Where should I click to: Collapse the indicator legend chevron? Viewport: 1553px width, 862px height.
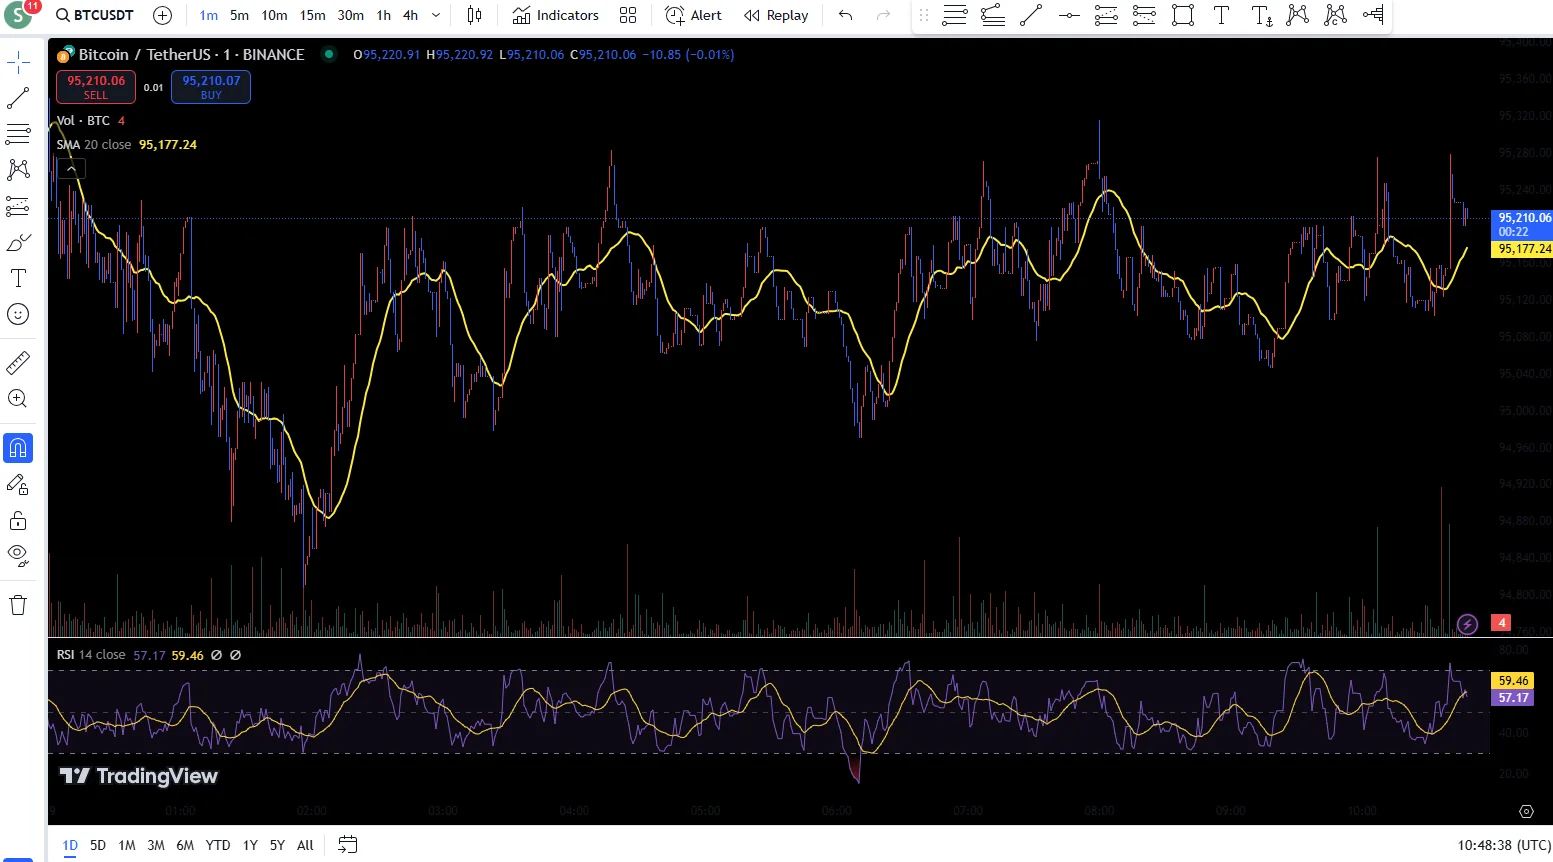click(x=71, y=169)
